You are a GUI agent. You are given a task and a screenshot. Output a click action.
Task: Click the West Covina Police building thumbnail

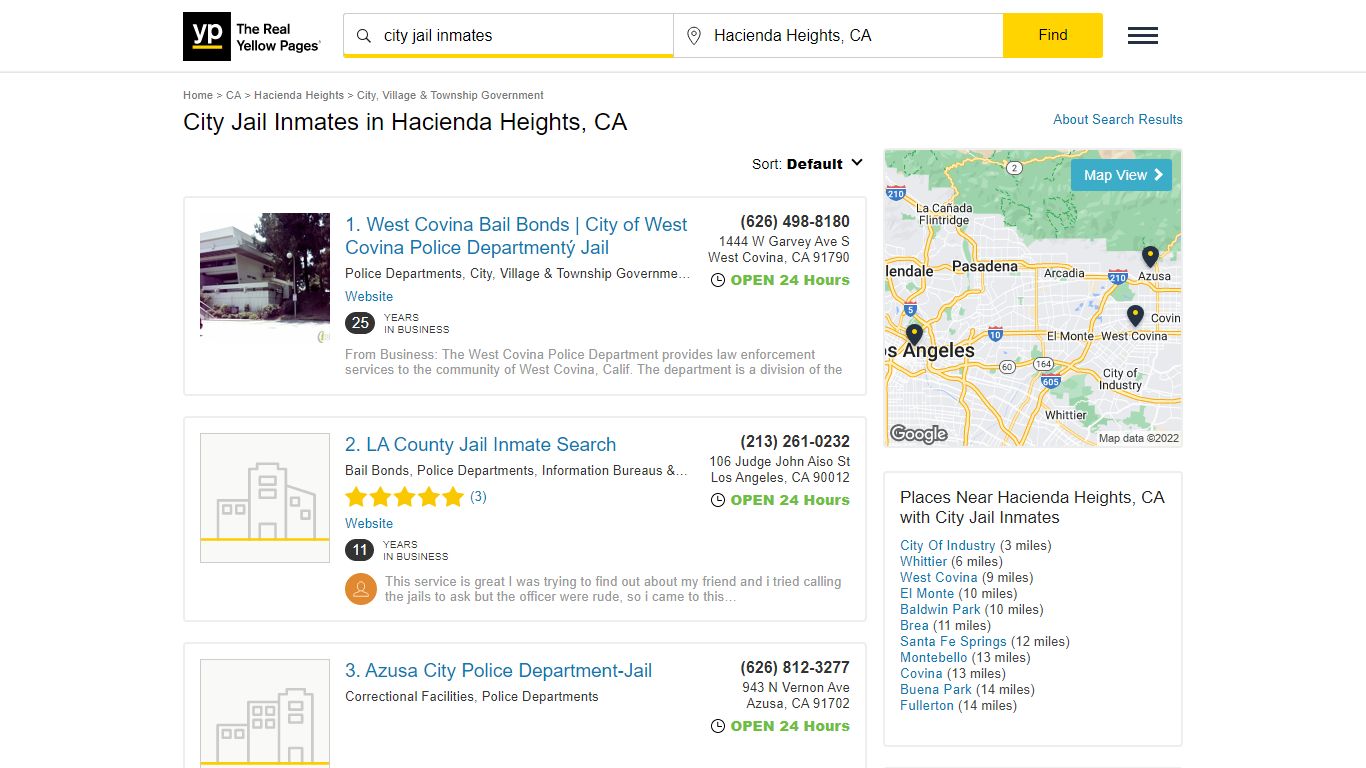click(265, 278)
